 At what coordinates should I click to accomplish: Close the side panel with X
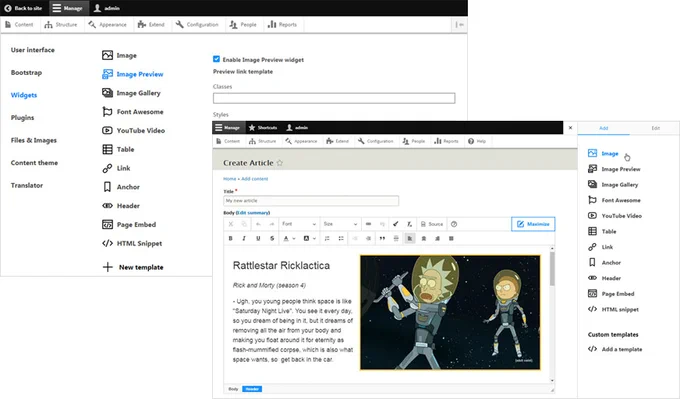pos(570,128)
